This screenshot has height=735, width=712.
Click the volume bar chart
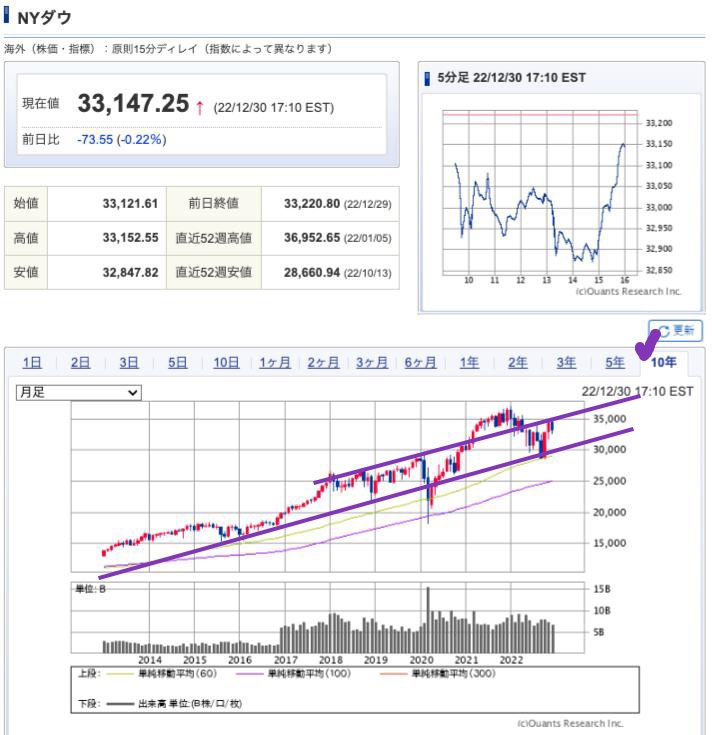327,618
